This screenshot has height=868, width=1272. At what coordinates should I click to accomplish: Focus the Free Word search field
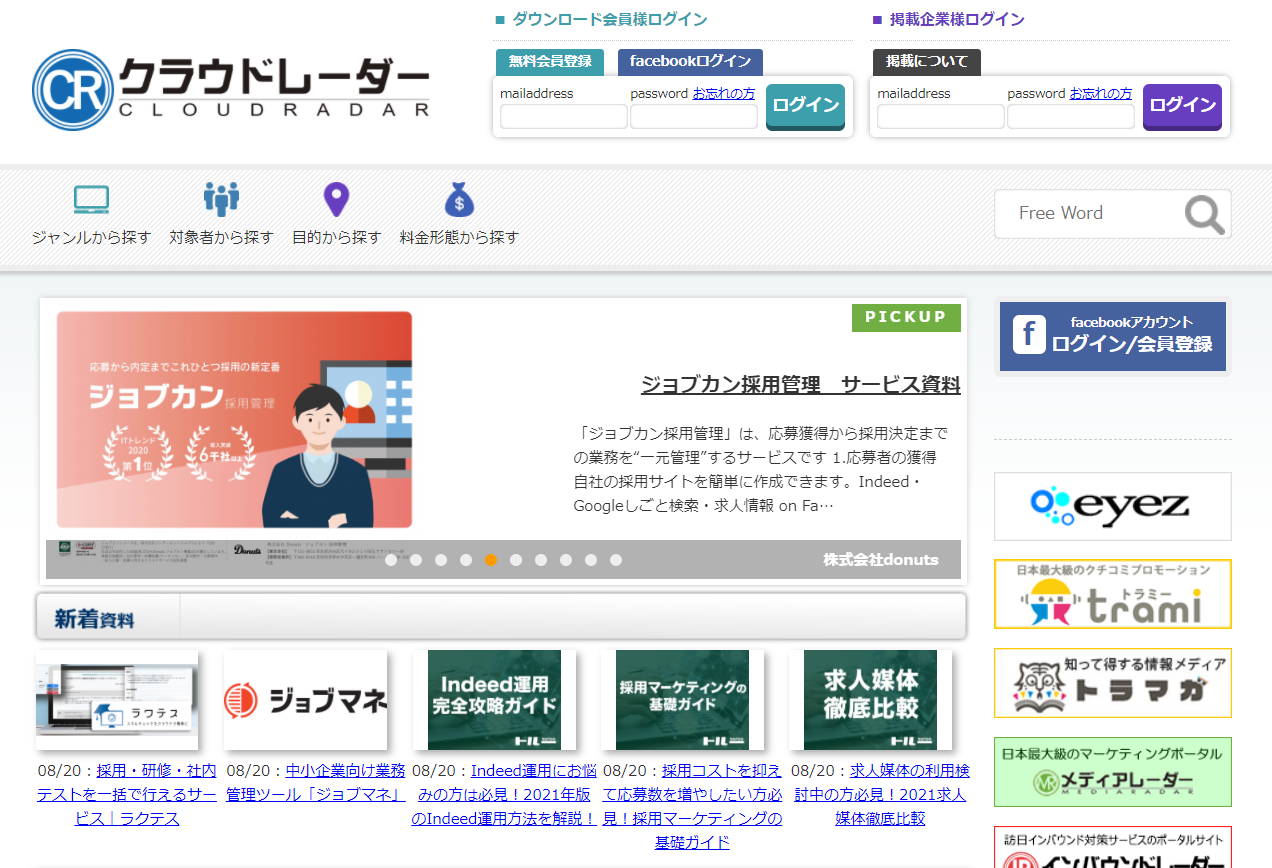pos(1088,214)
